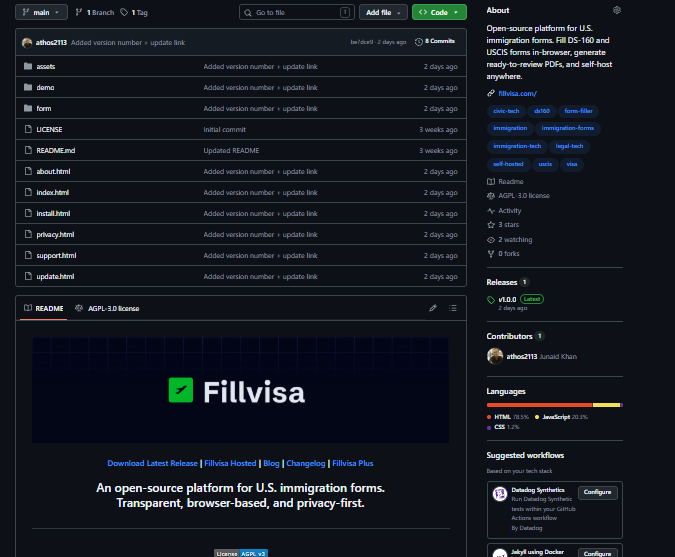Open install.html file

(x=53, y=214)
